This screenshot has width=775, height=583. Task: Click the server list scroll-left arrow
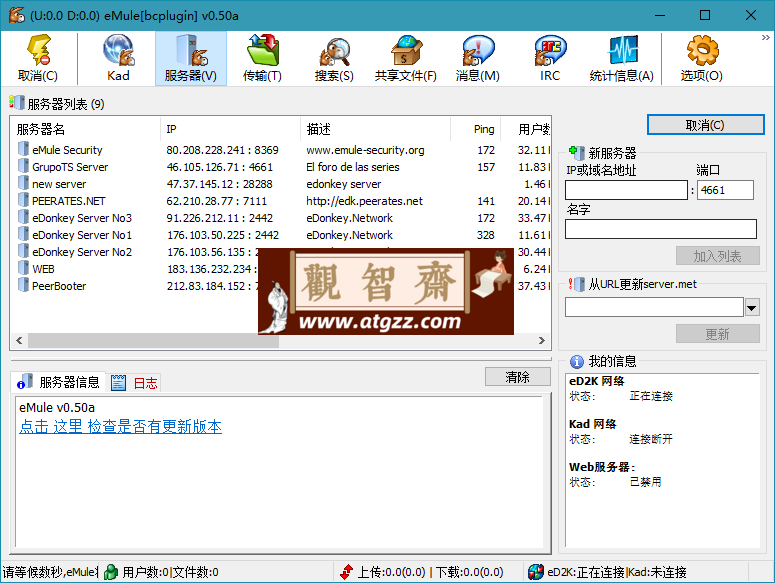click(19, 340)
